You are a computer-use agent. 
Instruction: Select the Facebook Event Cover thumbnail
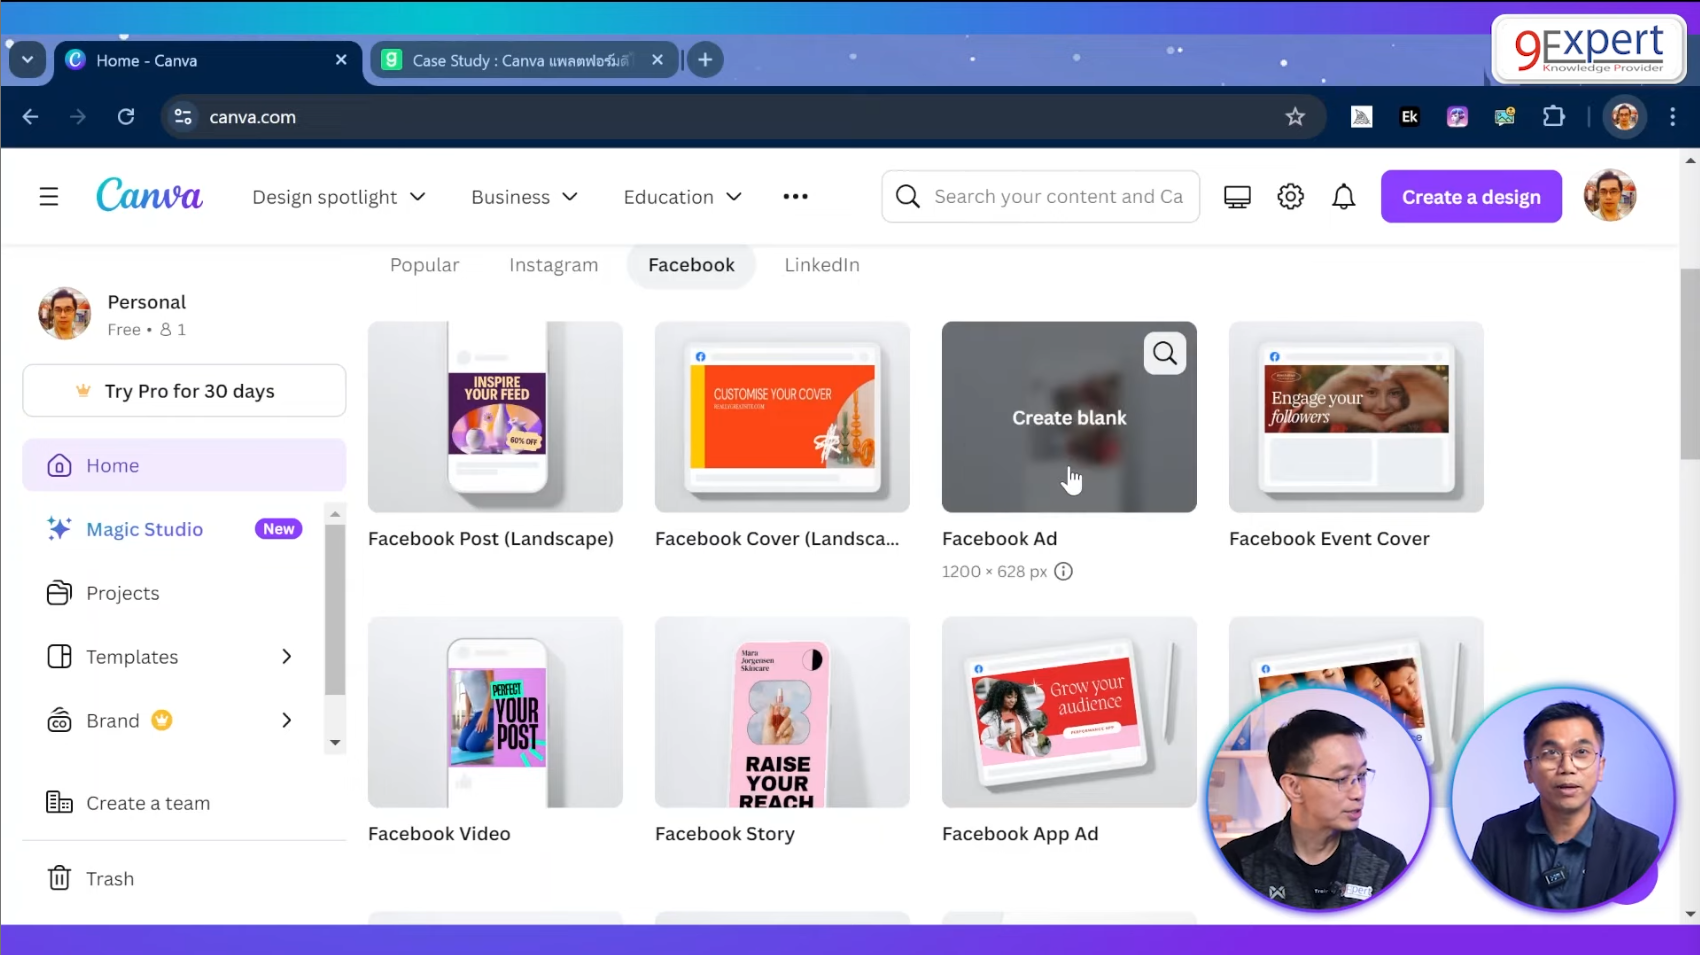tap(1355, 417)
